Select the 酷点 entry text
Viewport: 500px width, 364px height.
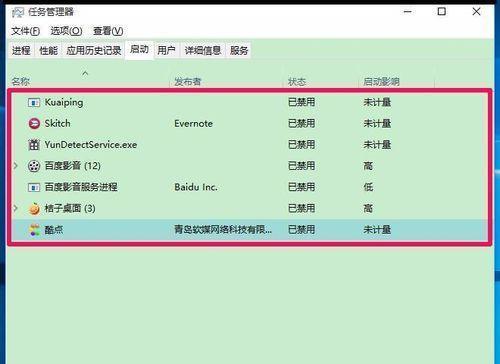[x=54, y=230]
